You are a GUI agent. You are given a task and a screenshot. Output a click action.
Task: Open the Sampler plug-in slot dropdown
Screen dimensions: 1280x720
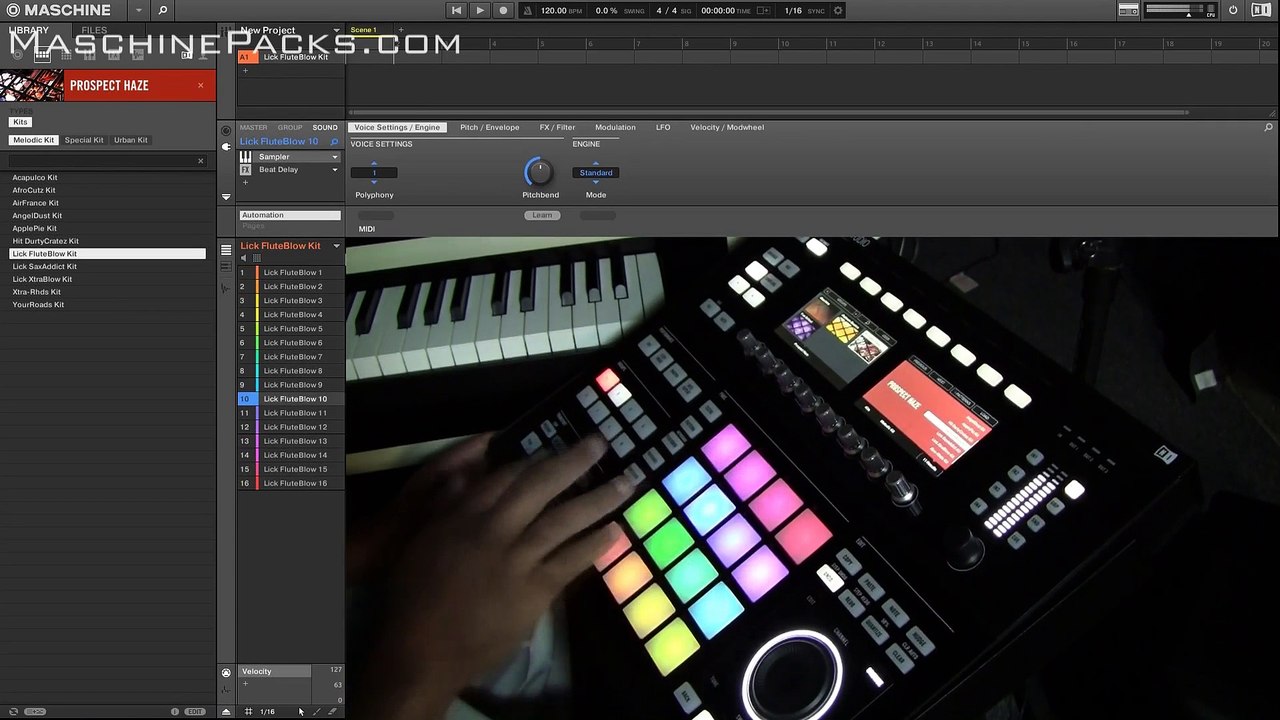pyautogui.click(x=335, y=157)
